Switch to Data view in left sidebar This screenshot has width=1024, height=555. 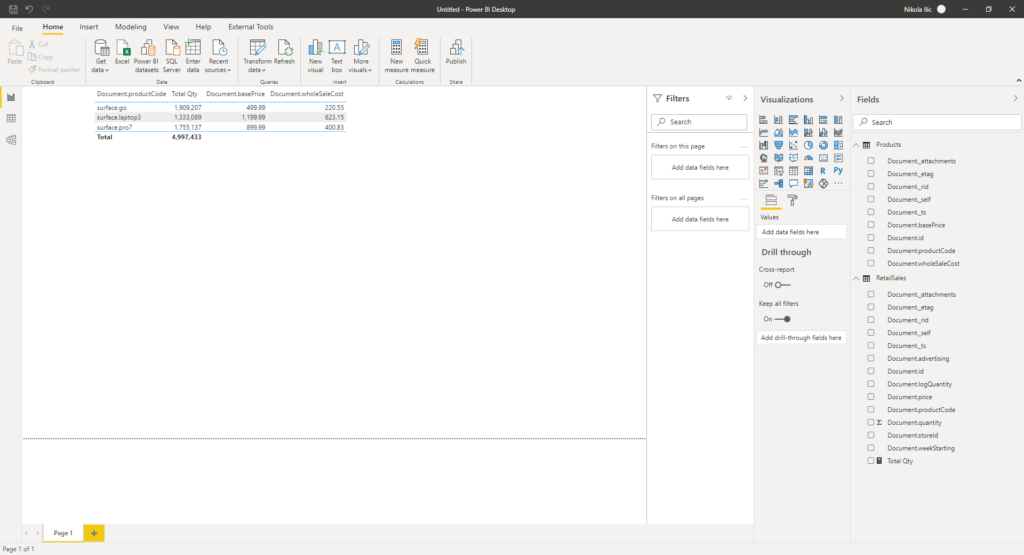pyautogui.click(x=11, y=118)
